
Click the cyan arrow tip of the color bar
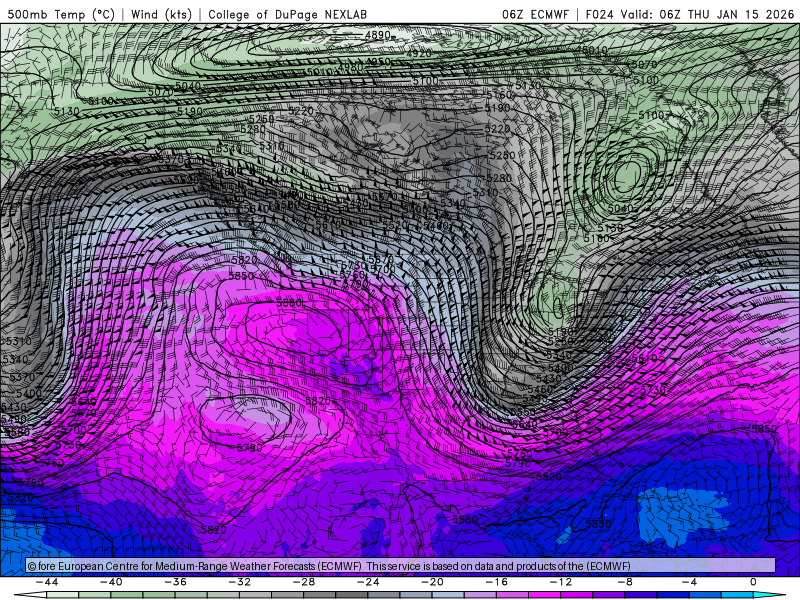(x=770, y=595)
